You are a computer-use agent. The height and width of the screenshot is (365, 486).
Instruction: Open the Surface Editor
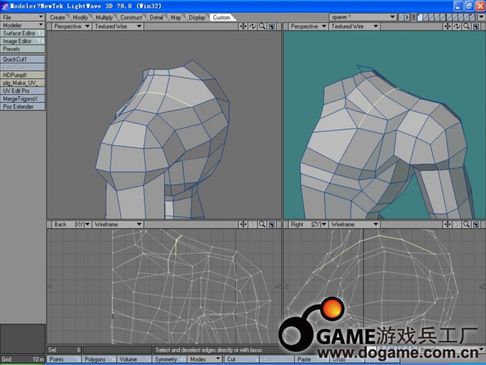pyautogui.click(x=23, y=33)
